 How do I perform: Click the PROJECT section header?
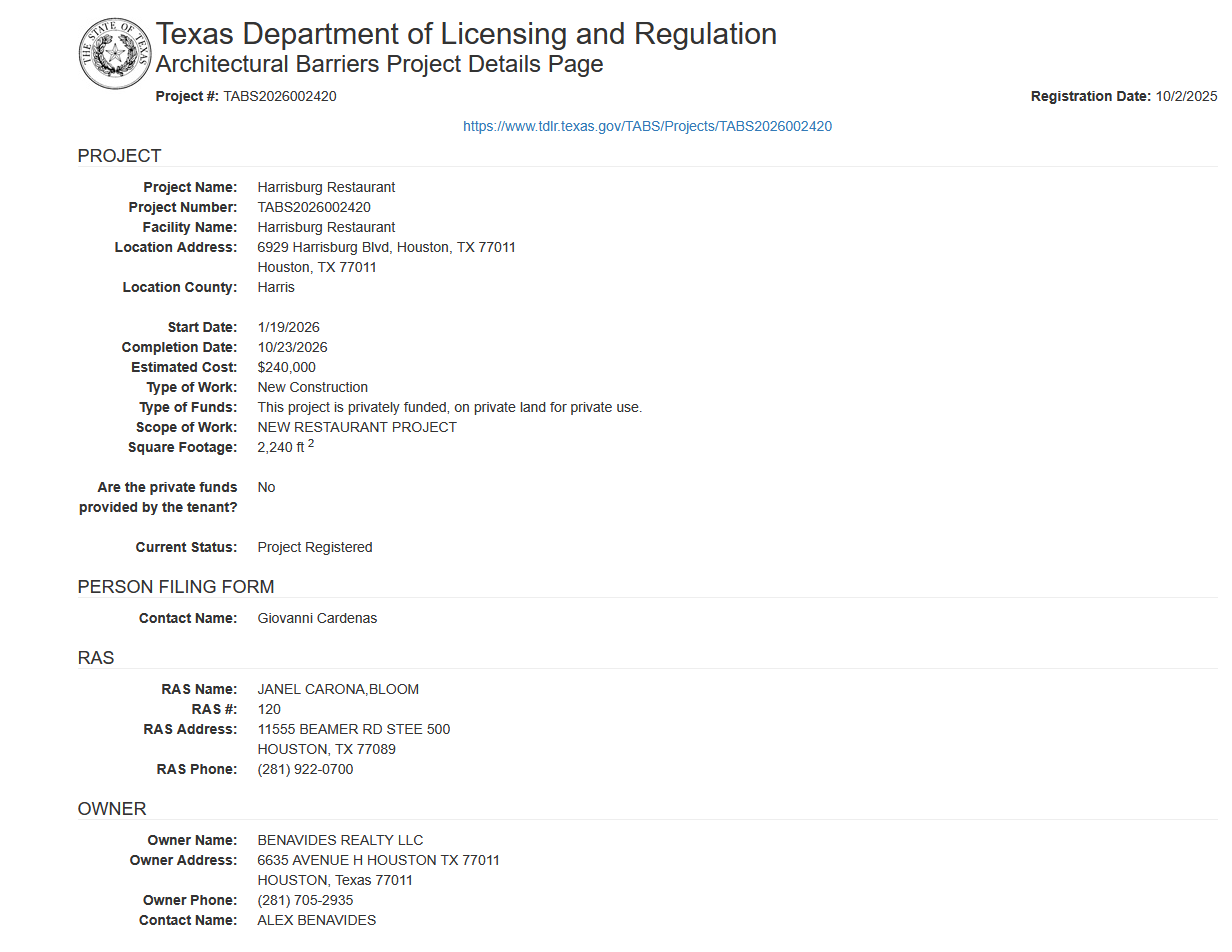point(119,156)
